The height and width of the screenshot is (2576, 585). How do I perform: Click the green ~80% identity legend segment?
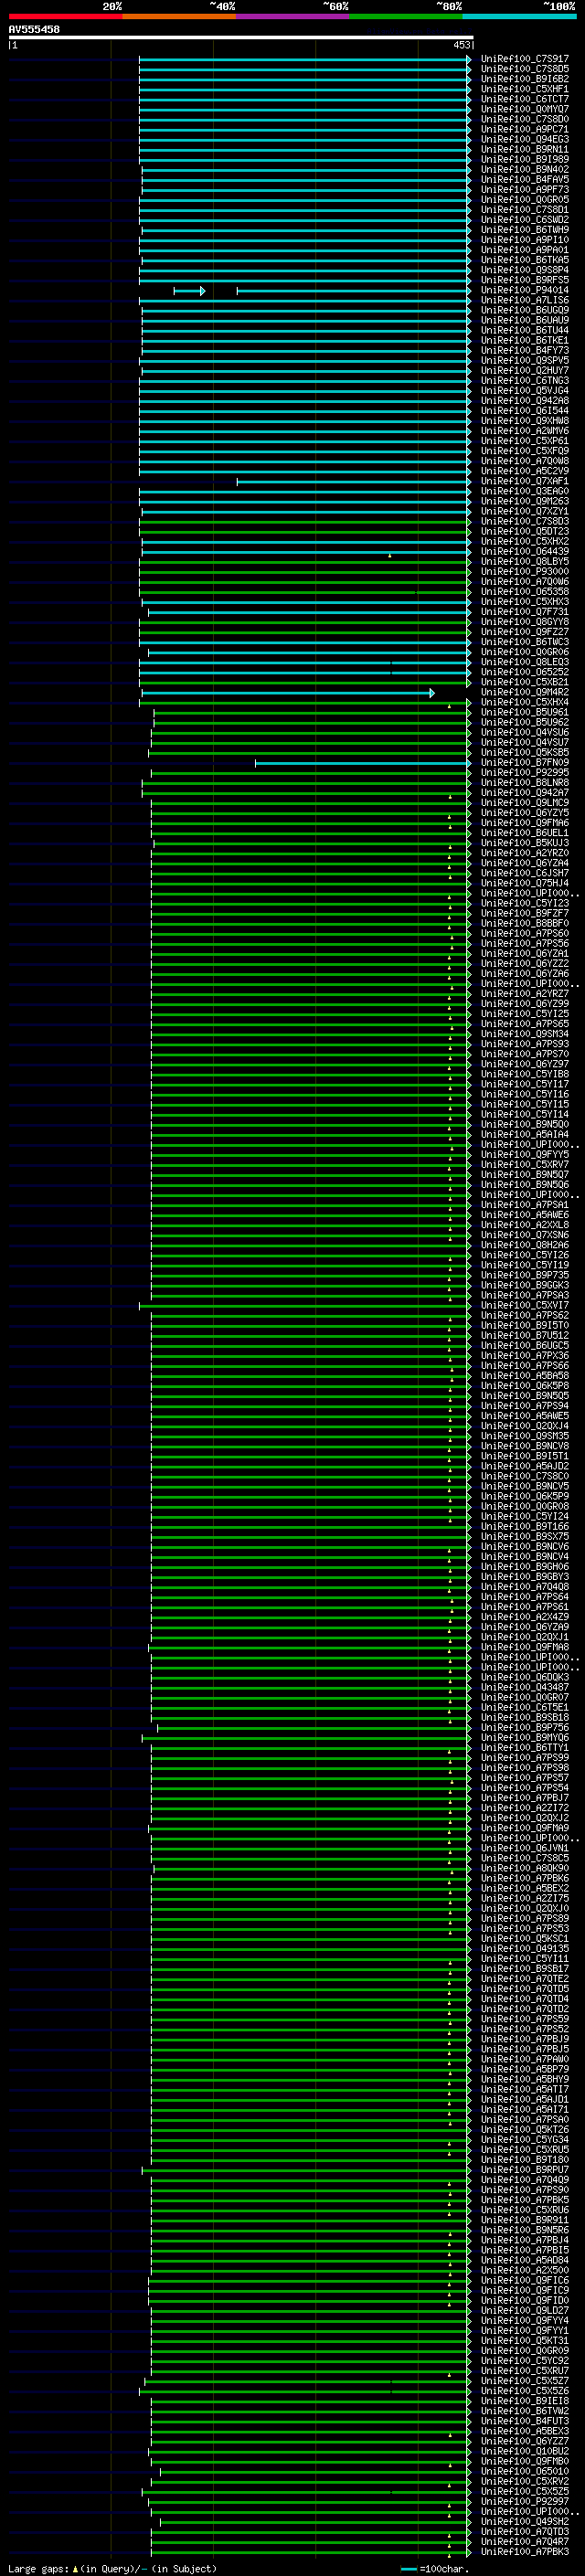[x=406, y=16]
